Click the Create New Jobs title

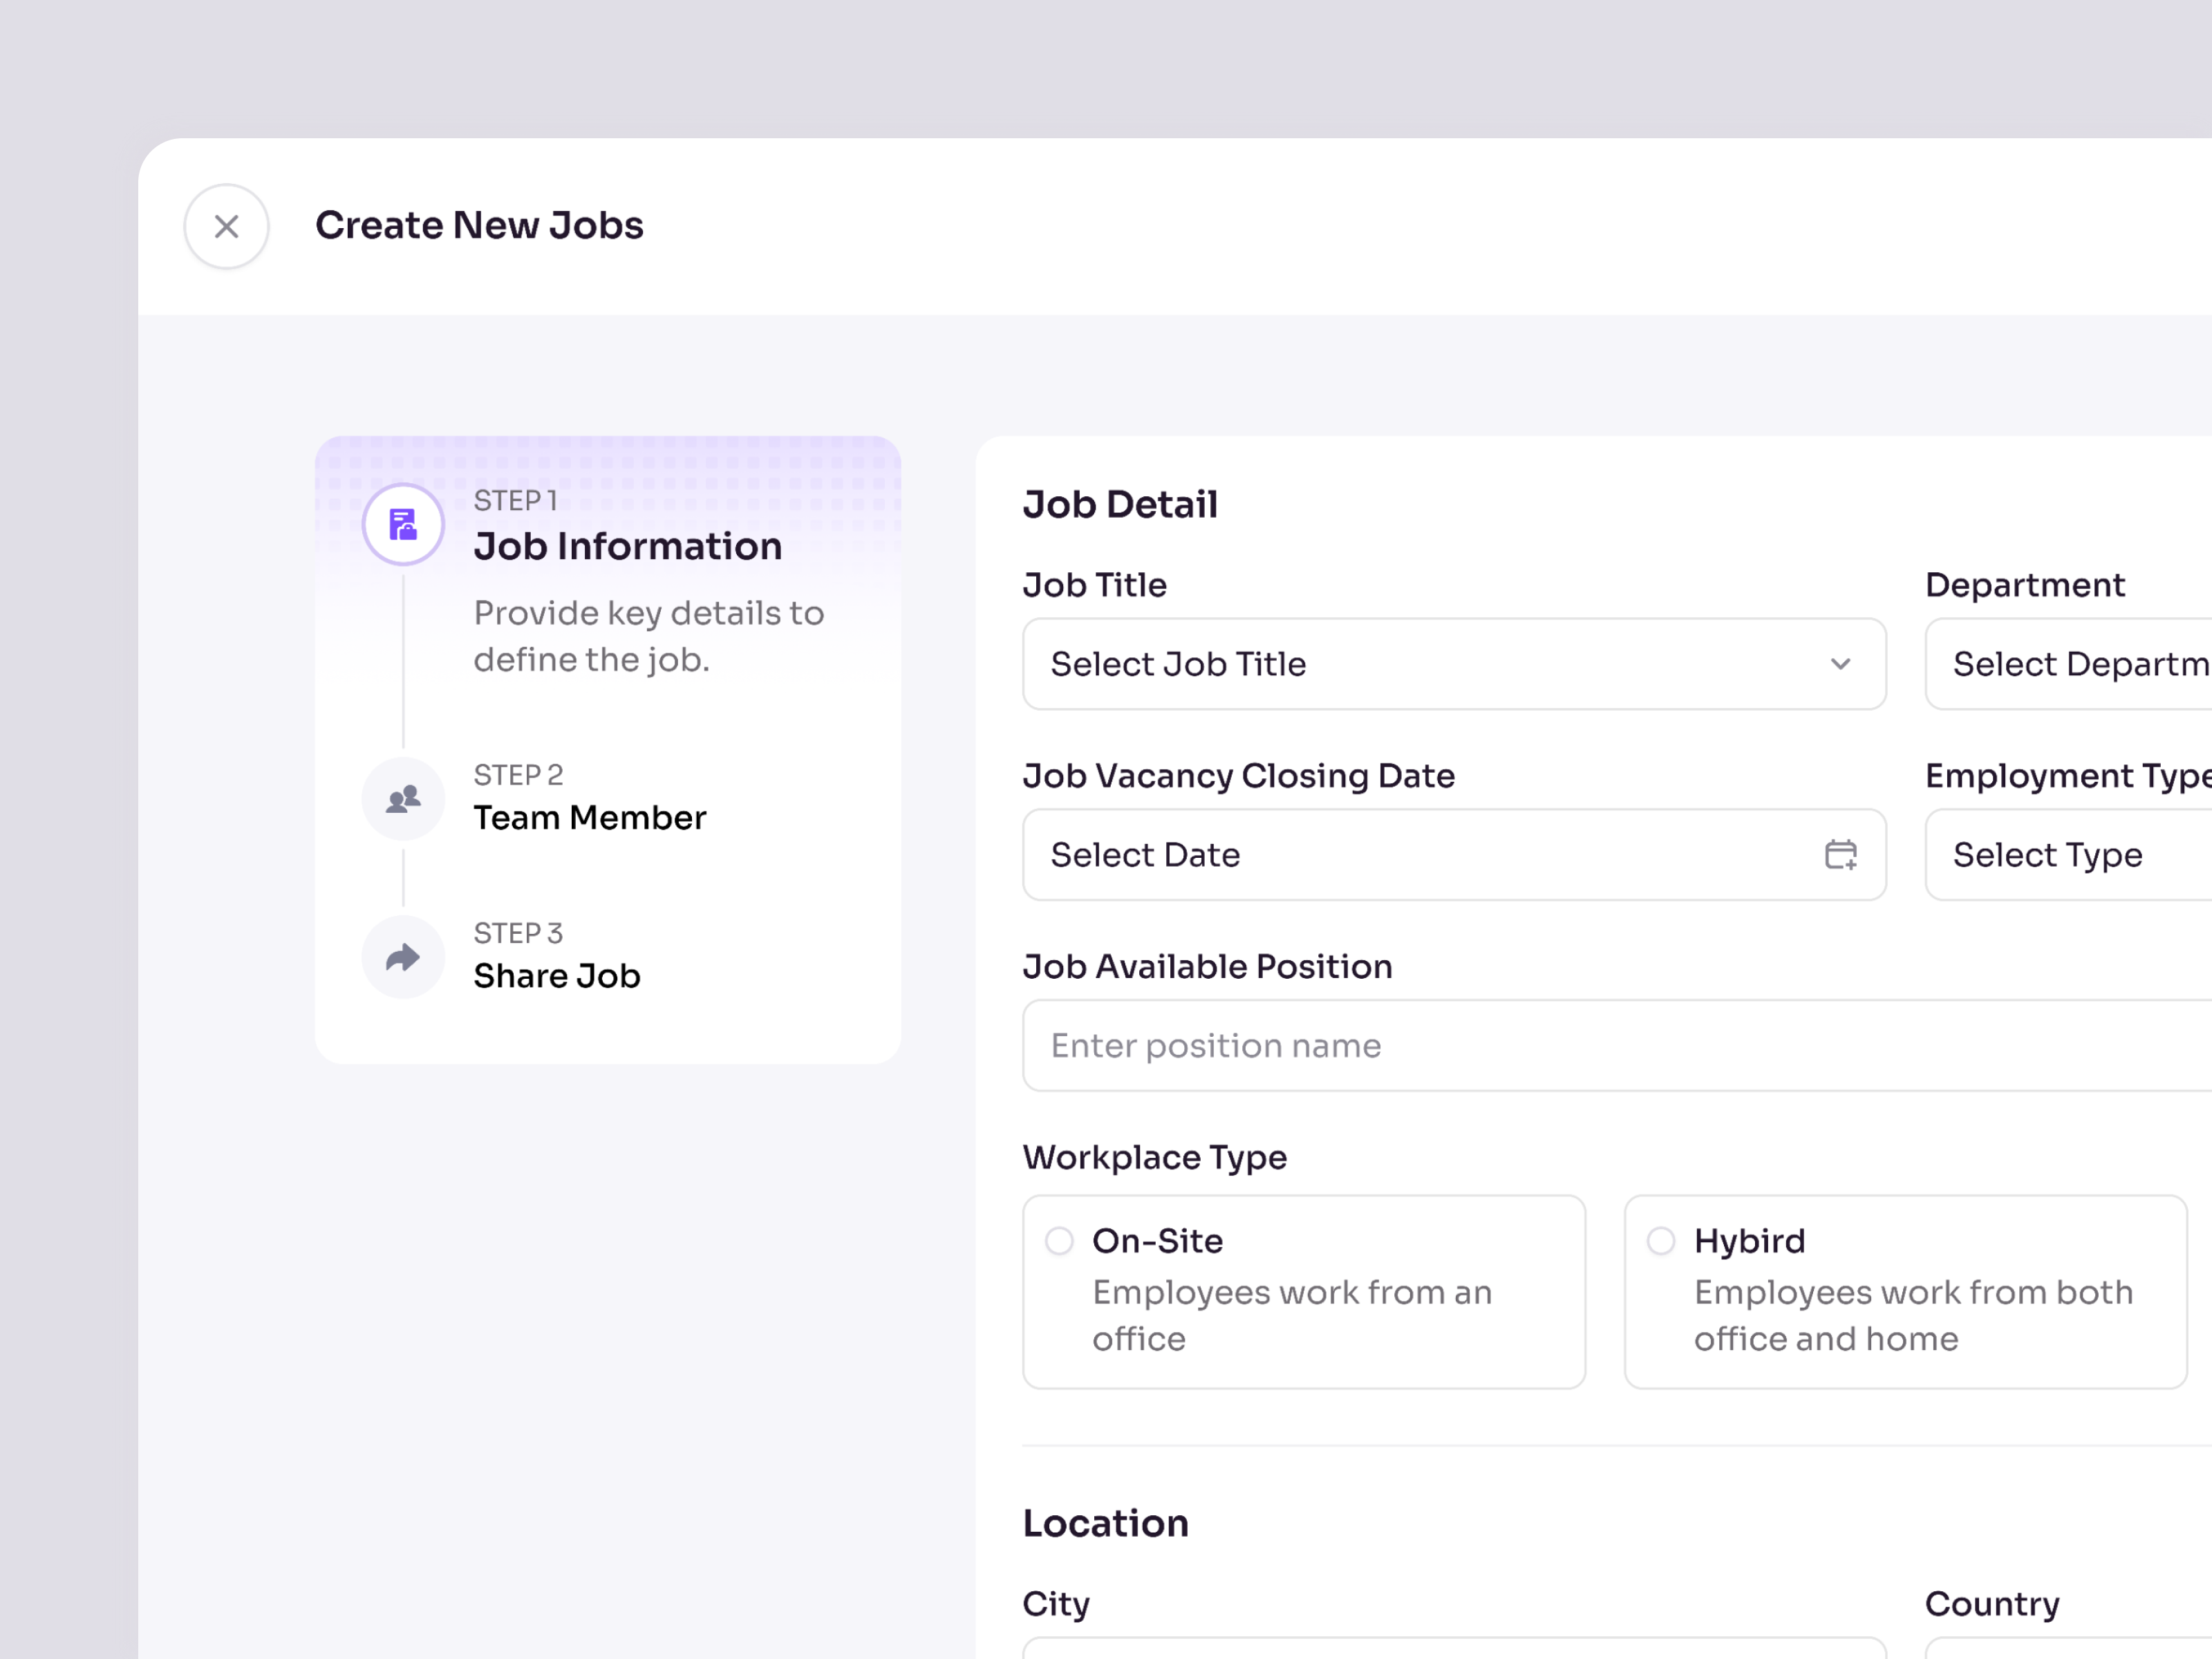click(x=480, y=225)
